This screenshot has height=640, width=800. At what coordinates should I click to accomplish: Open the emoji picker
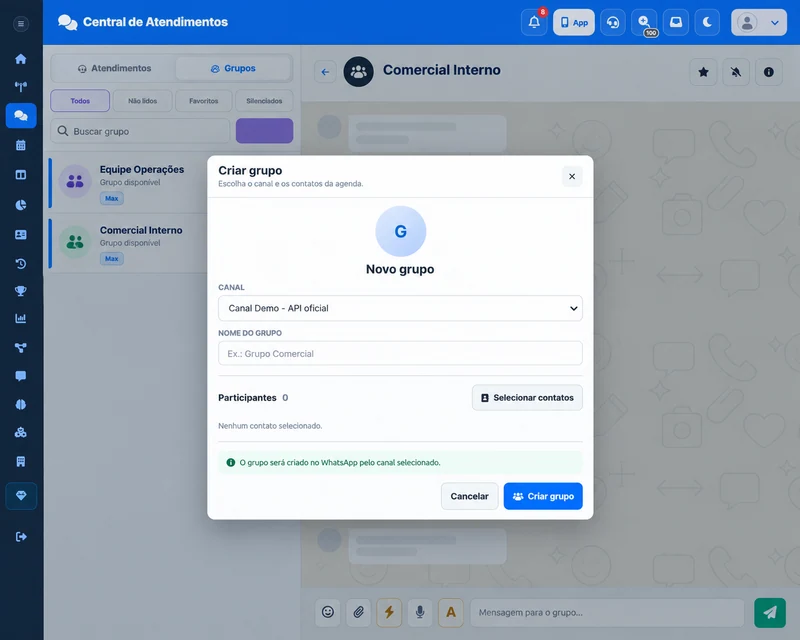point(328,612)
